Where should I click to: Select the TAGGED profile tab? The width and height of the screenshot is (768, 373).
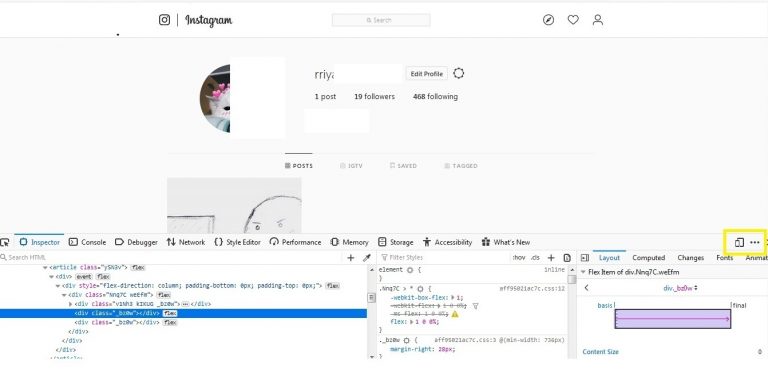(x=461, y=166)
